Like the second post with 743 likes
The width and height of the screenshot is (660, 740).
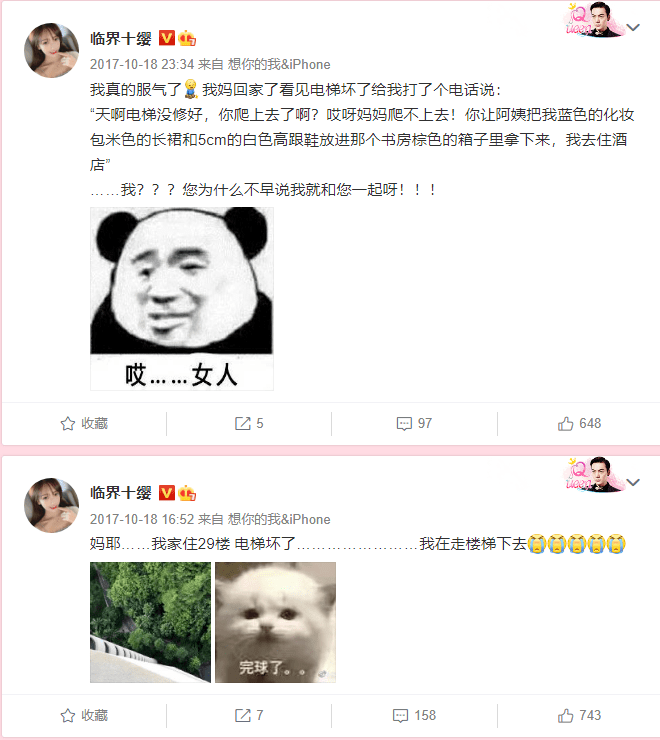coord(579,715)
